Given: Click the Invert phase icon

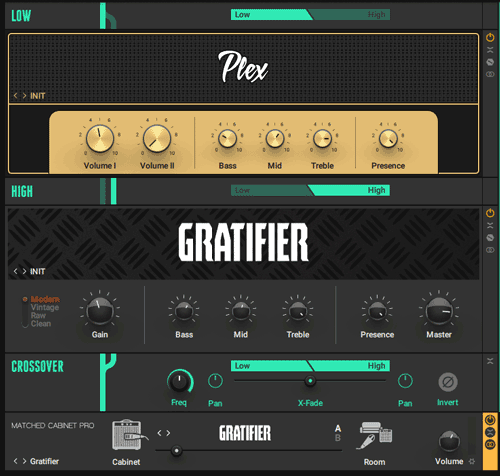Looking at the screenshot, I should [448, 382].
